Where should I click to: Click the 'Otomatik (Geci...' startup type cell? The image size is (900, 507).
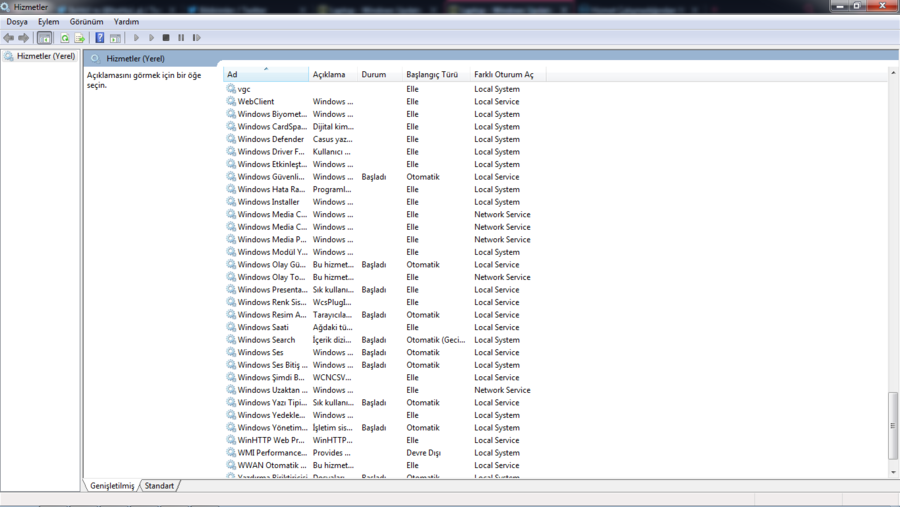click(436, 339)
